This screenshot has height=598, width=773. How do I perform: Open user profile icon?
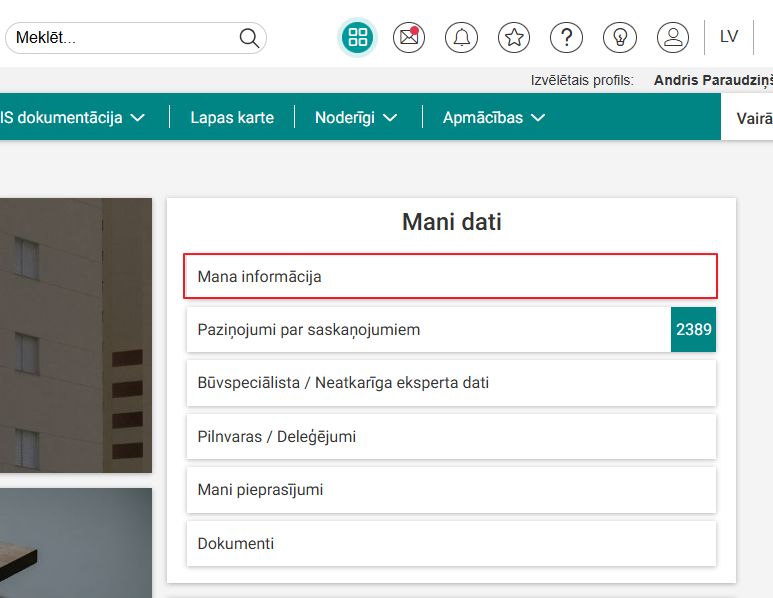click(673, 38)
